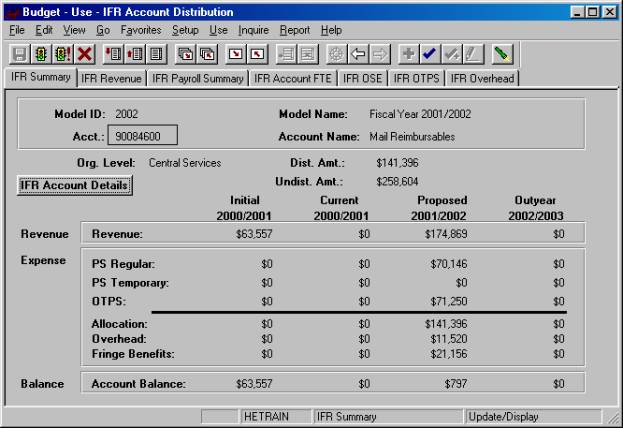This screenshot has width=623, height=428.
Task: Go to the IFR Overhead tab
Action: pos(482,77)
